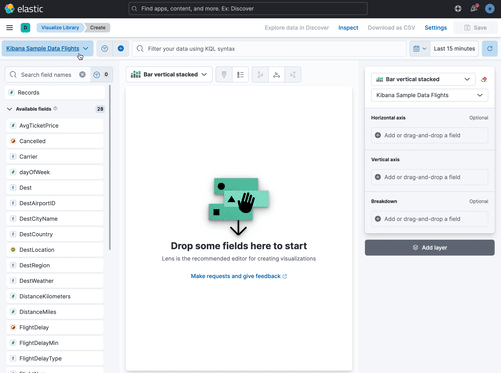Open the hamburger navigation menu
Image resolution: width=501 pixels, height=373 pixels.
[x=9, y=28]
